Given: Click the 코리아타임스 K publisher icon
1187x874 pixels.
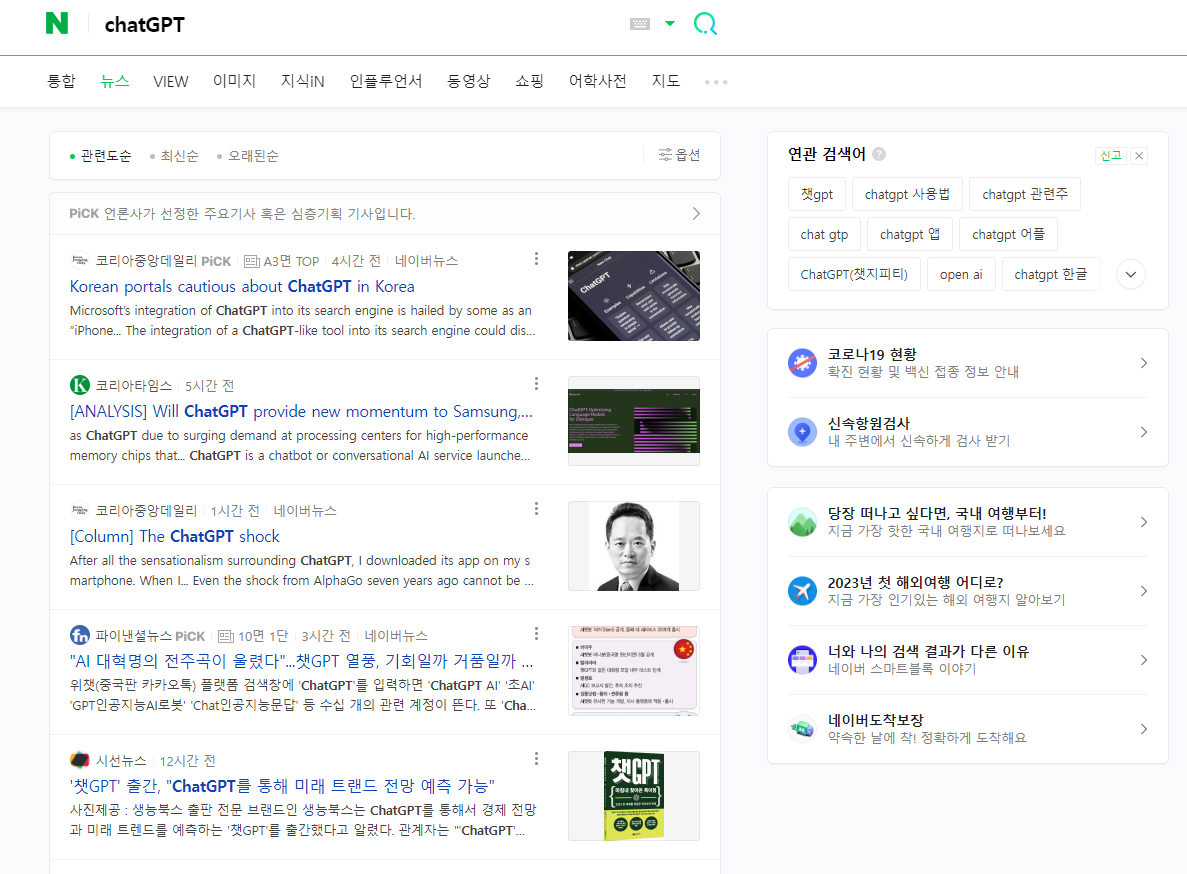Looking at the screenshot, I should (x=79, y=385).
